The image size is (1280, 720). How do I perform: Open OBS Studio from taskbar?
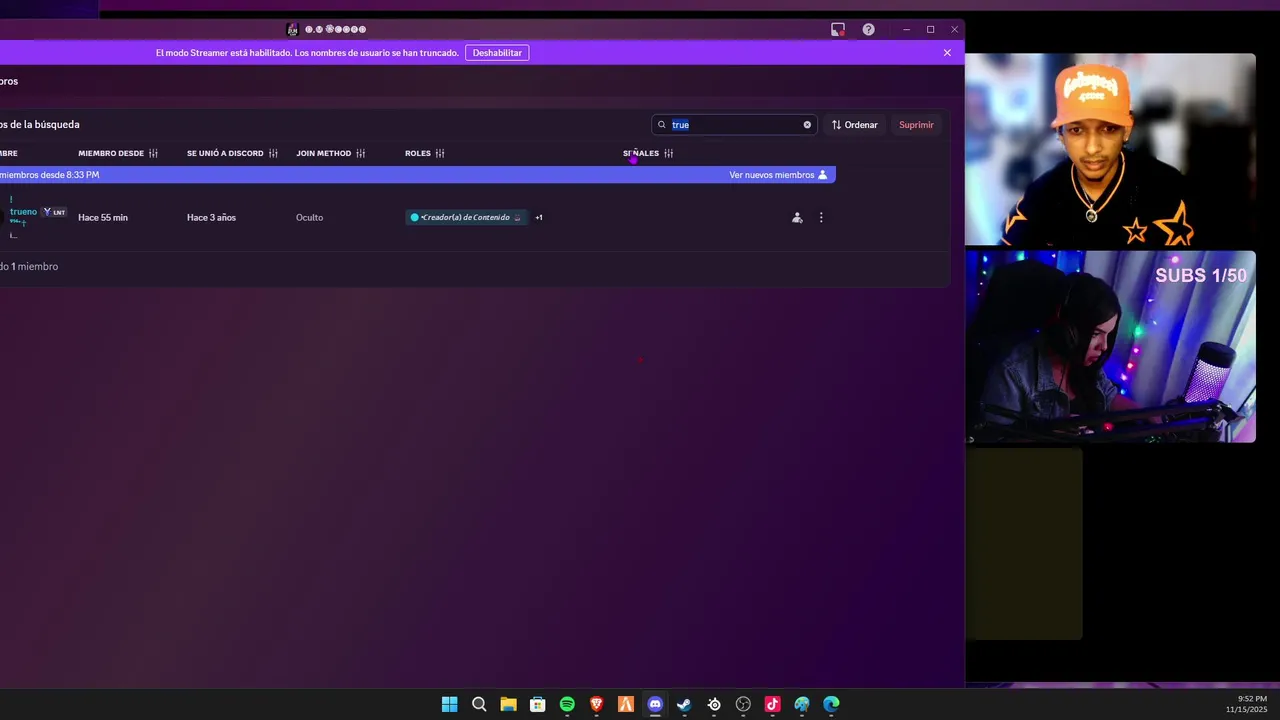click(743, 704)
